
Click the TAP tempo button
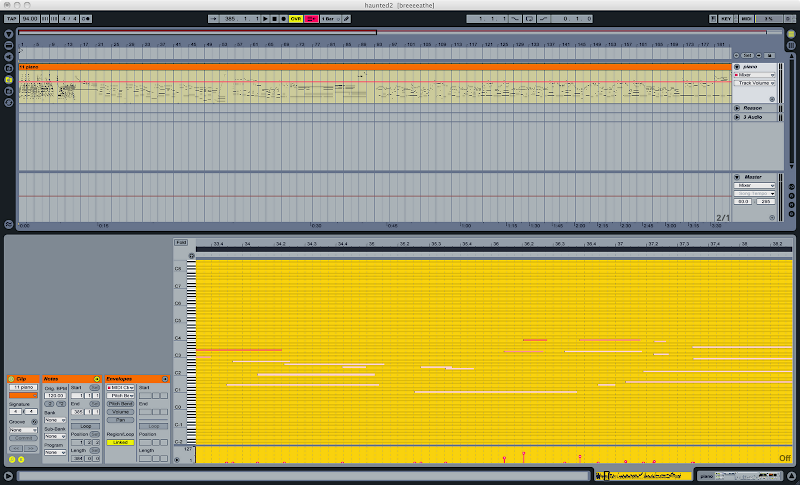(x=11, y=19)
